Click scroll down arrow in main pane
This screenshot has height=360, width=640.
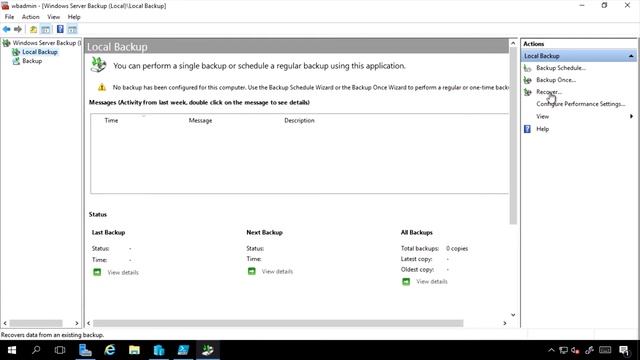tap(513, 315)
